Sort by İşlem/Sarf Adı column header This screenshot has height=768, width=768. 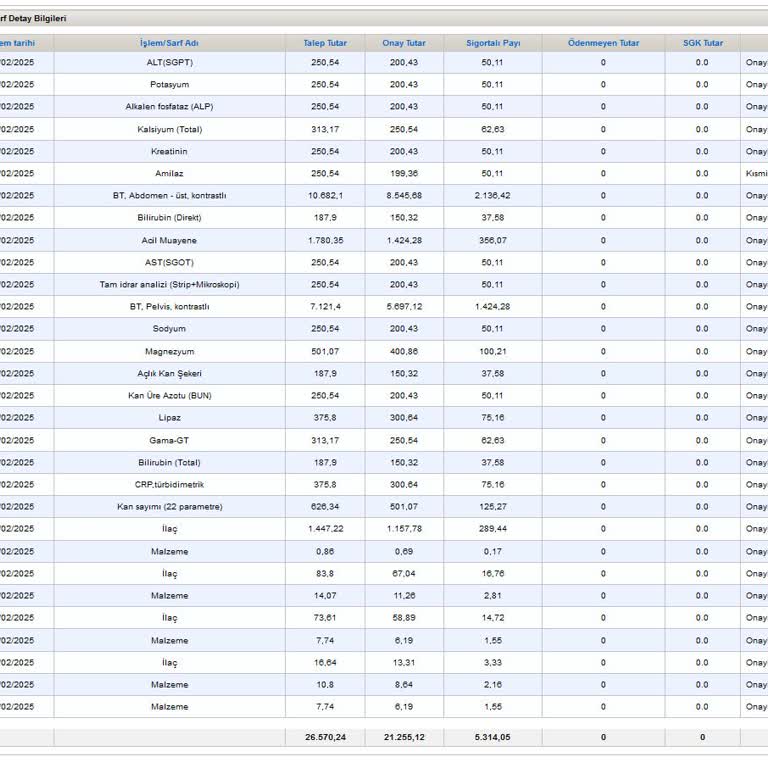click(169, 43)
